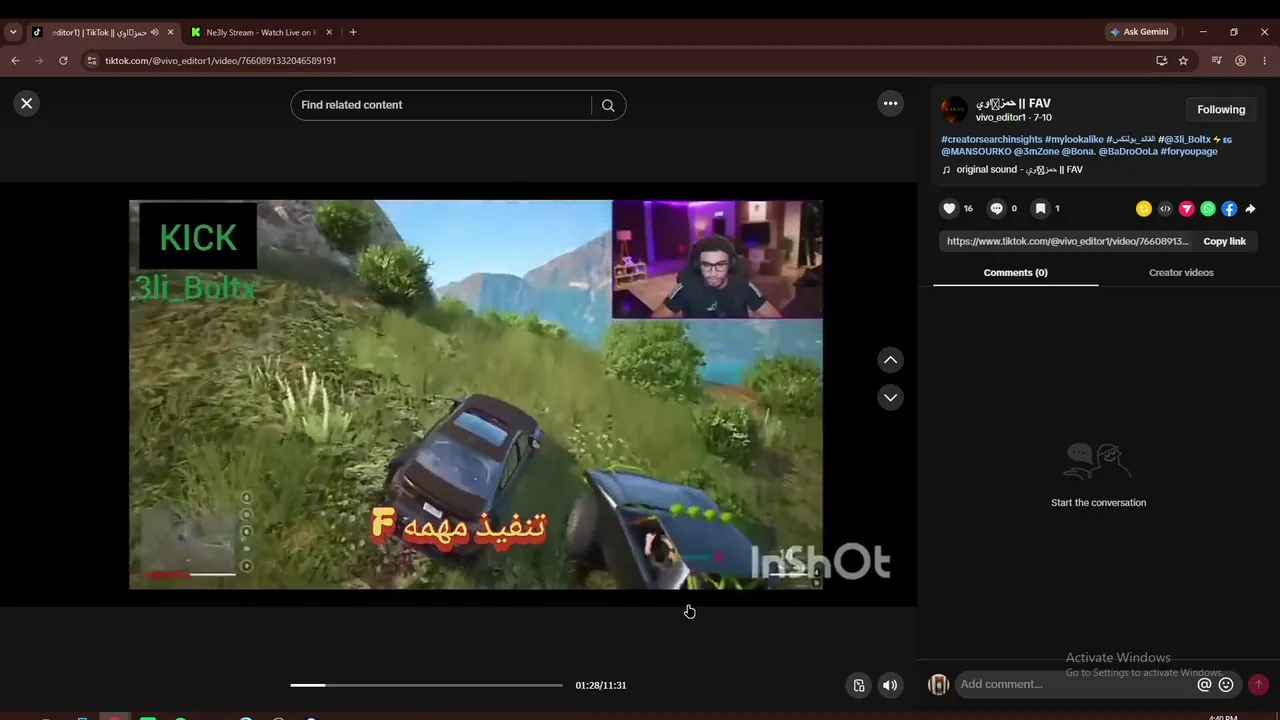The image size is (1280, 720).
Task: Switch to the Comments (0) tab
Action: click(1015, 273)
